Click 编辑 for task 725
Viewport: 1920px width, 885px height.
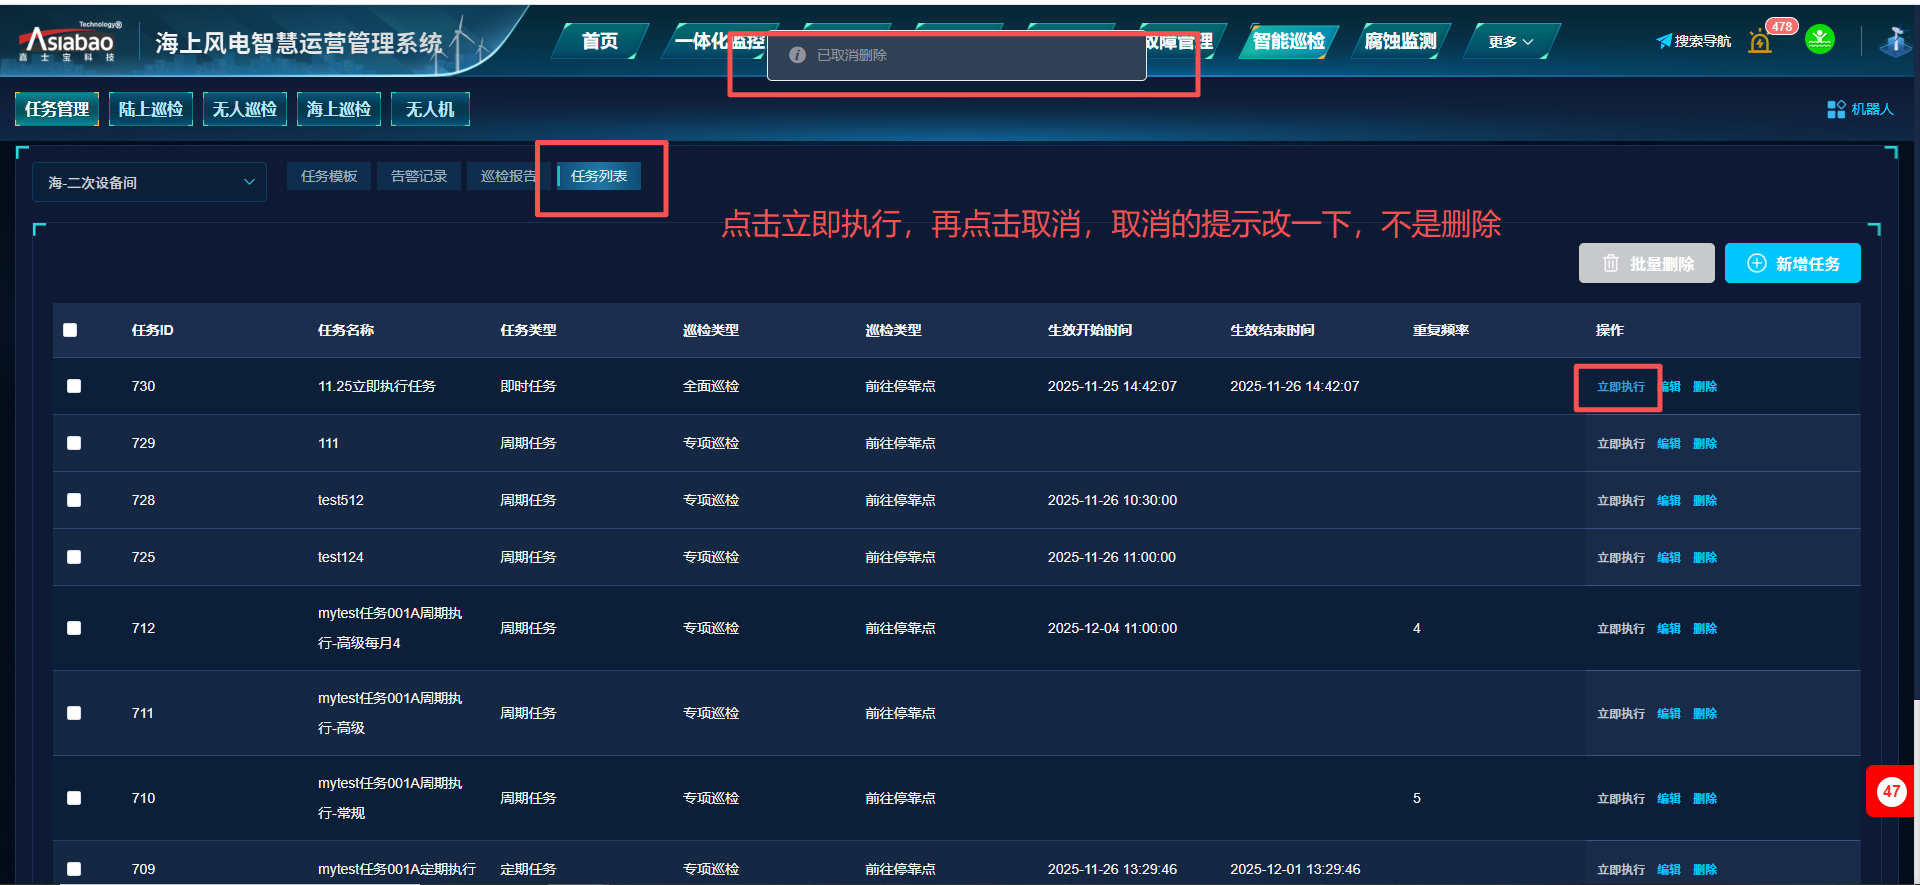click(x=1668, y=557)
